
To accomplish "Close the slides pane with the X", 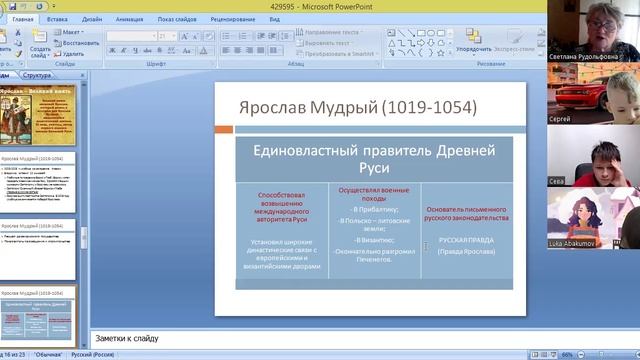I will click(x=82, y=76).
